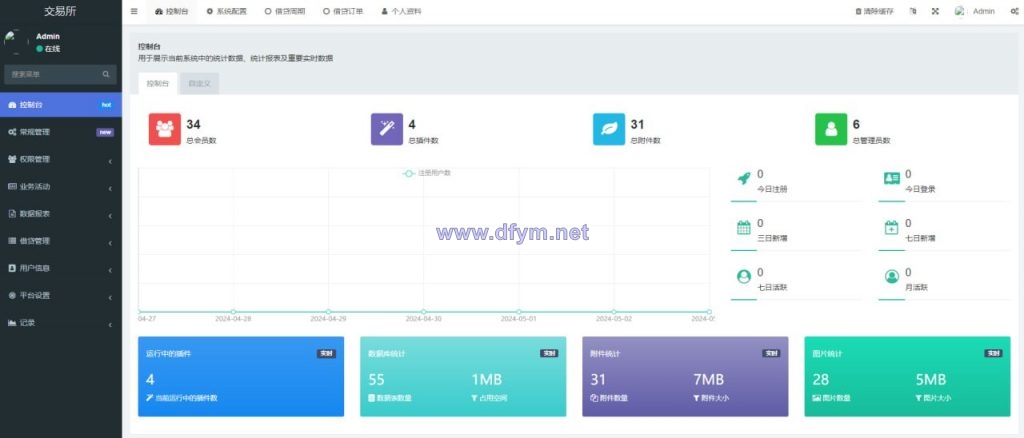This screenshot has height=438, width=1024.
Task: Click the chart icon beside 记录
Action: coord(12,322)
